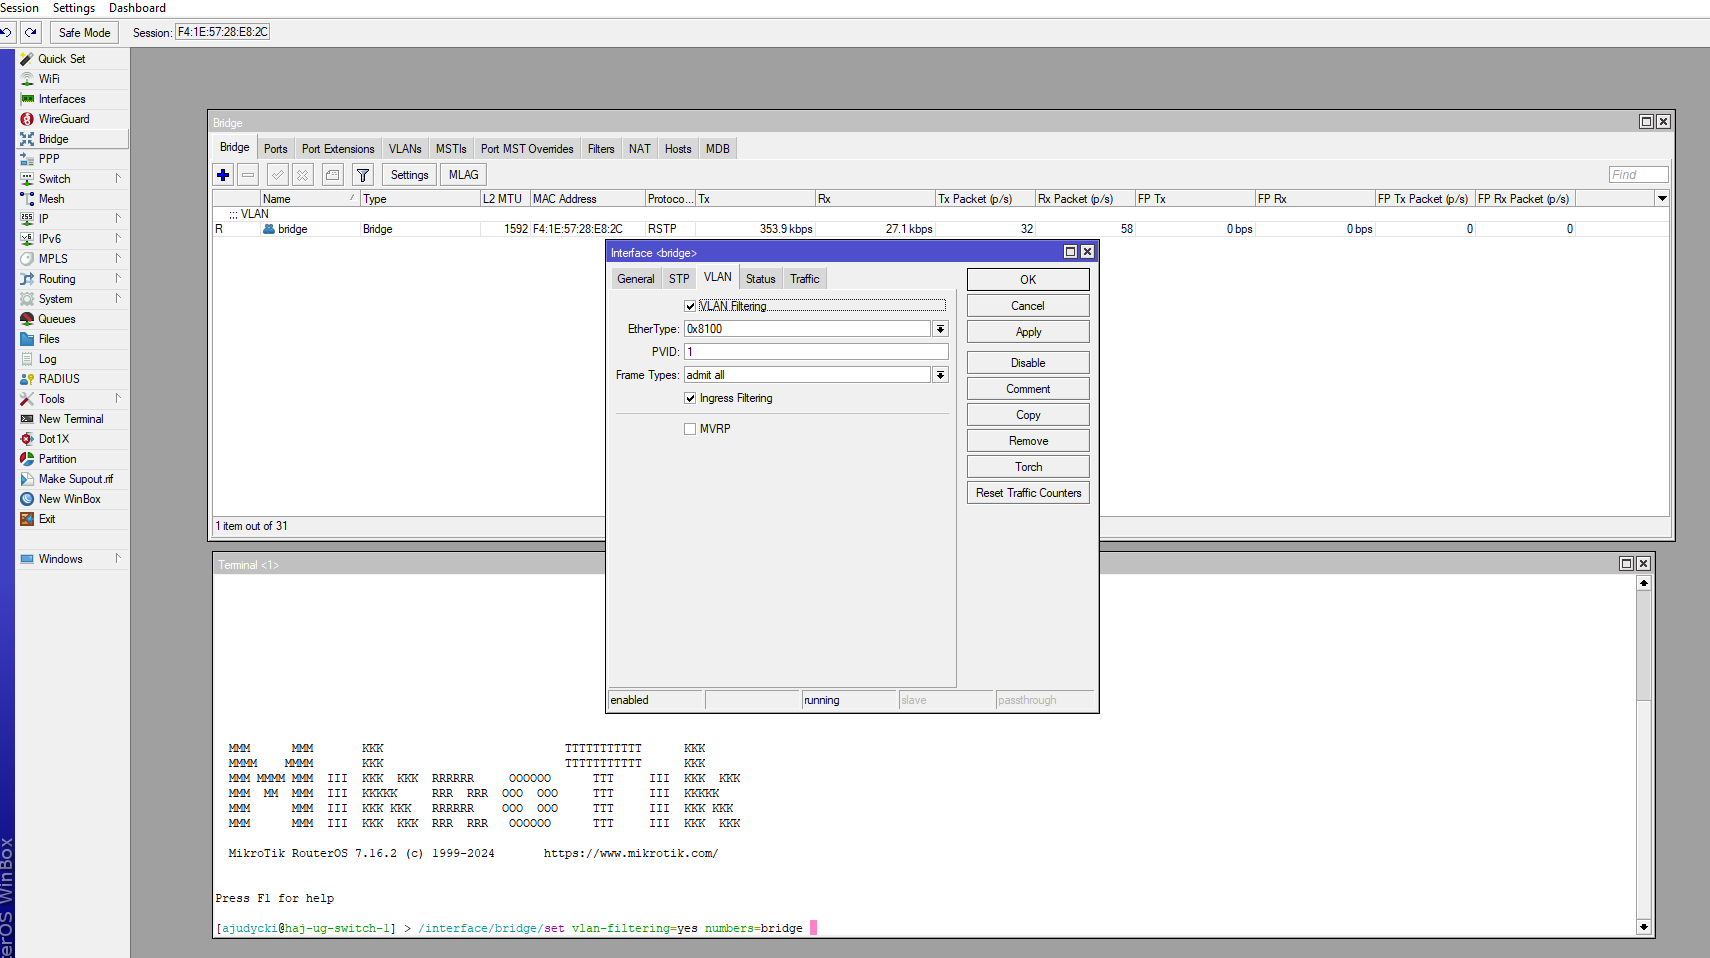Click the Redo arrow icon

[x=31, y=33]
